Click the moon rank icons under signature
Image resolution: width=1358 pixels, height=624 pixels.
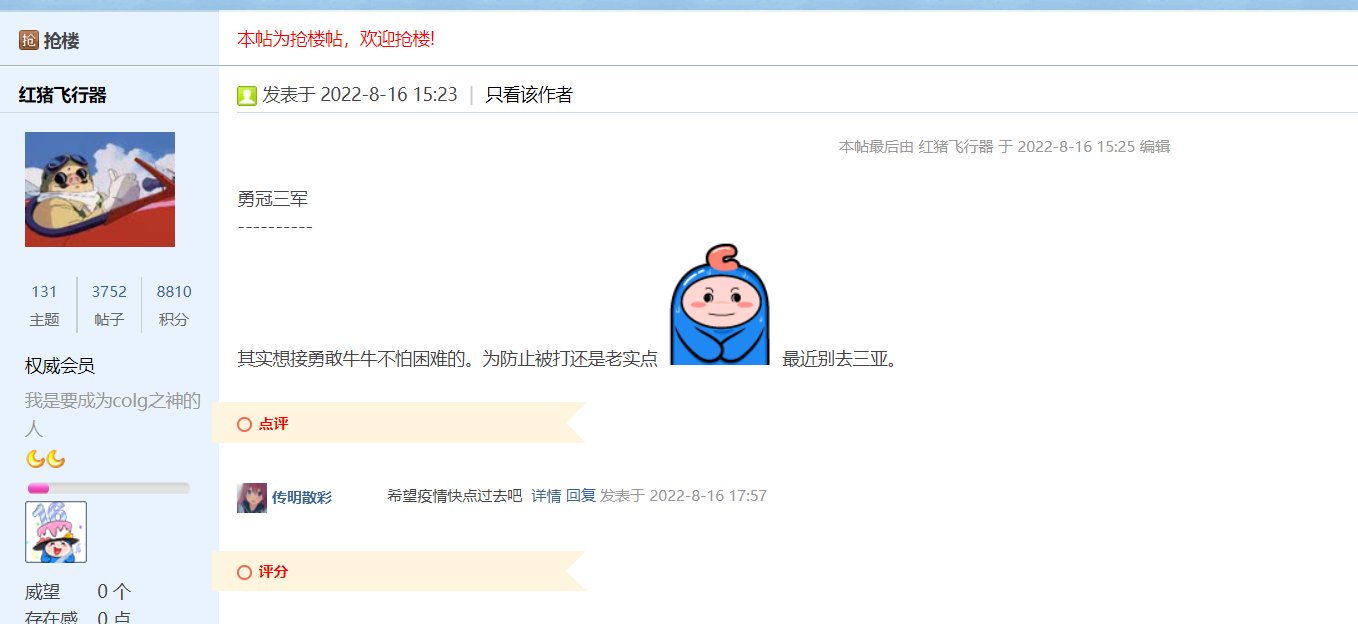tap(45, 459)
